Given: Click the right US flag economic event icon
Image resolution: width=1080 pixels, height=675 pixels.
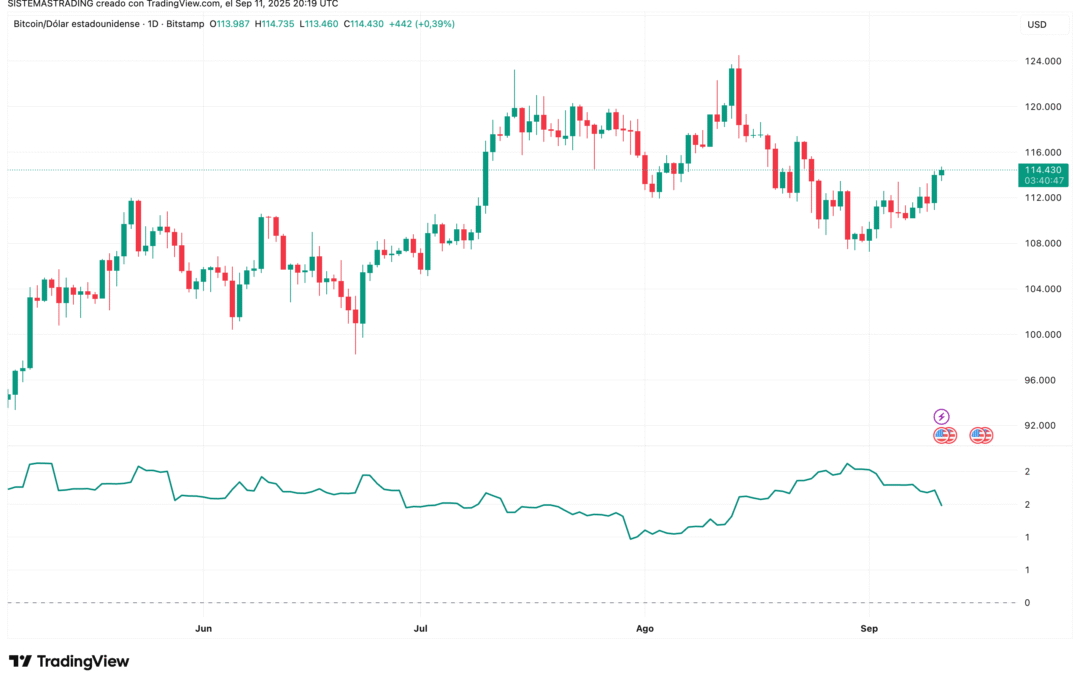Looking at the screenshot, I should [x=981, y=436].
